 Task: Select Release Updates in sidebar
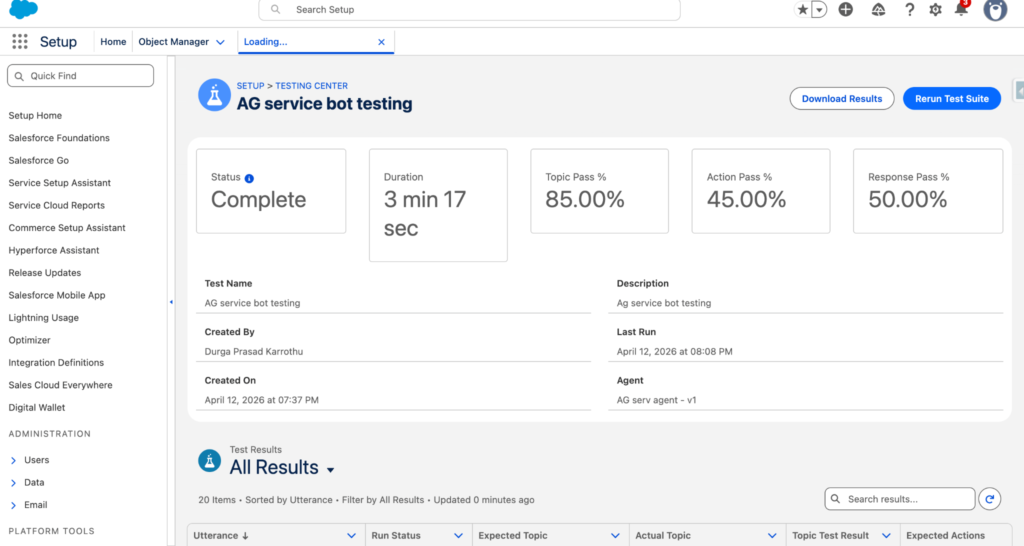click(x=45, y=273)
